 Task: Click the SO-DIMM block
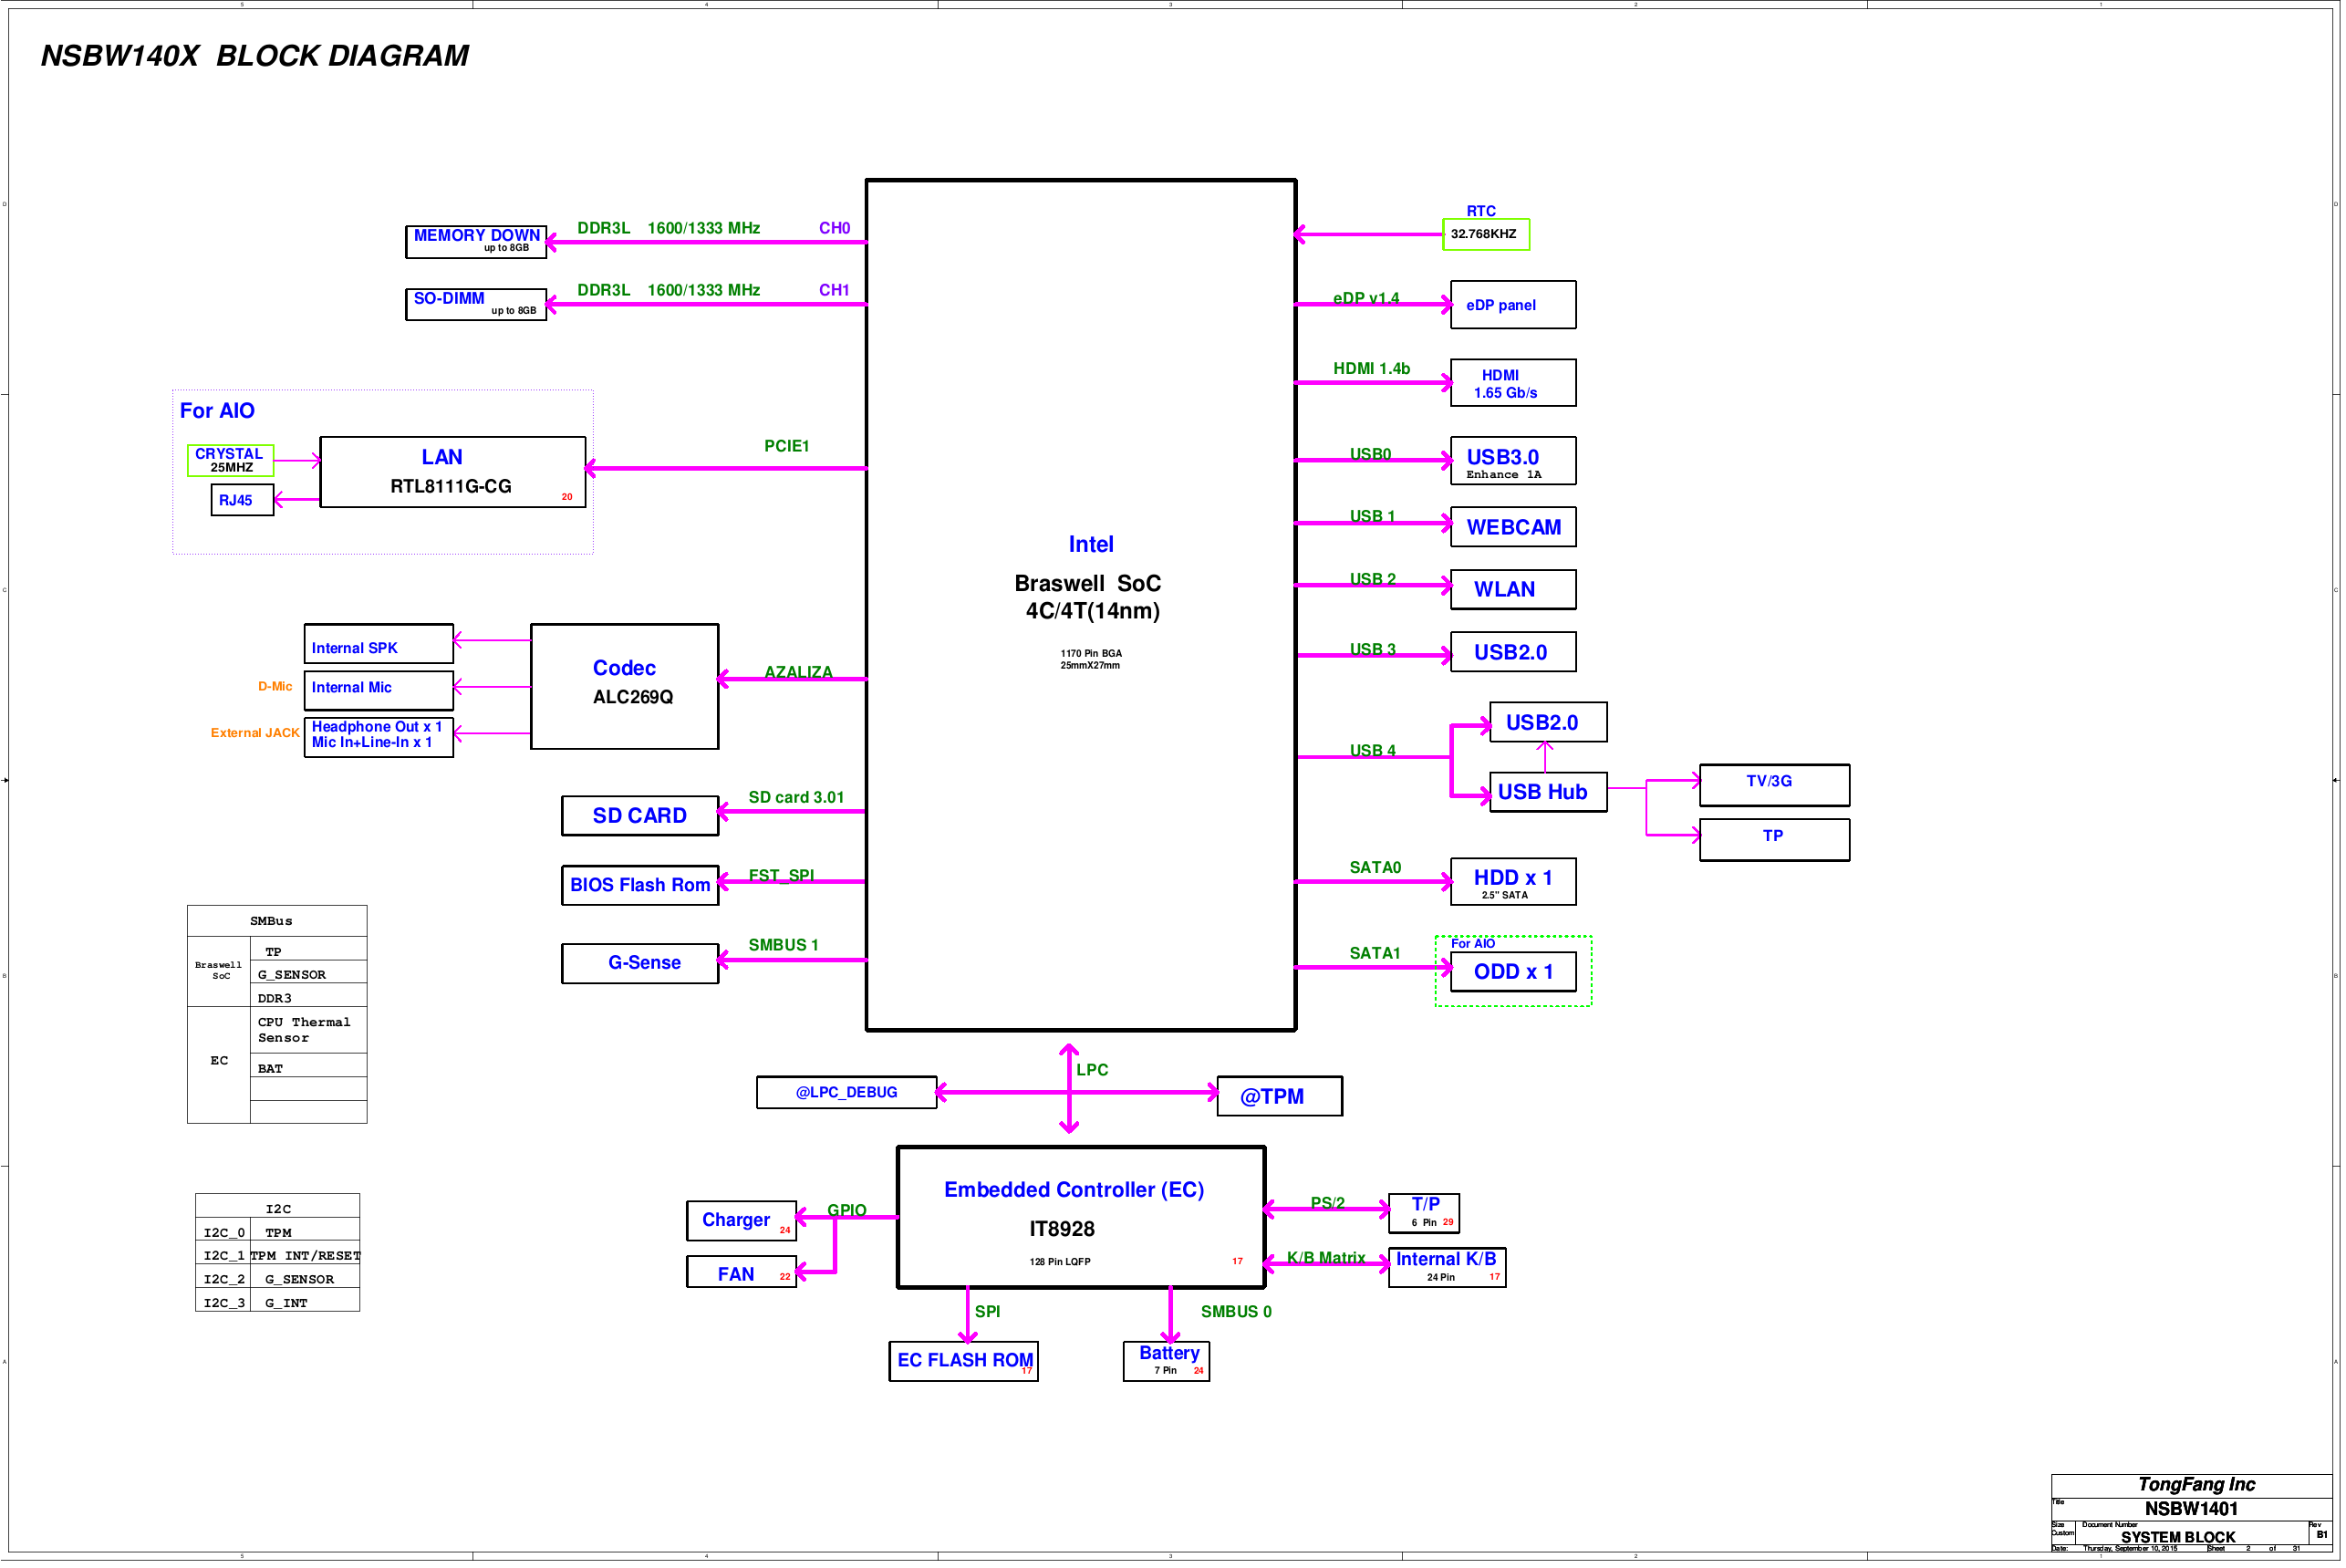point(476,305)
